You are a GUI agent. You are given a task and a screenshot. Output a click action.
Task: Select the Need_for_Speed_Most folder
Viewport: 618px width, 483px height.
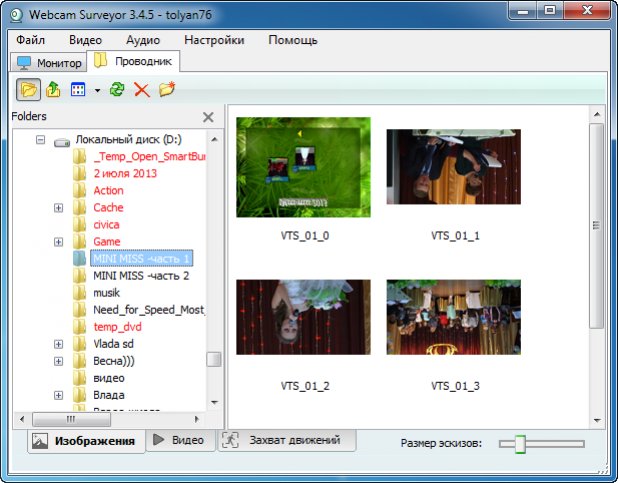pos(149,310)
